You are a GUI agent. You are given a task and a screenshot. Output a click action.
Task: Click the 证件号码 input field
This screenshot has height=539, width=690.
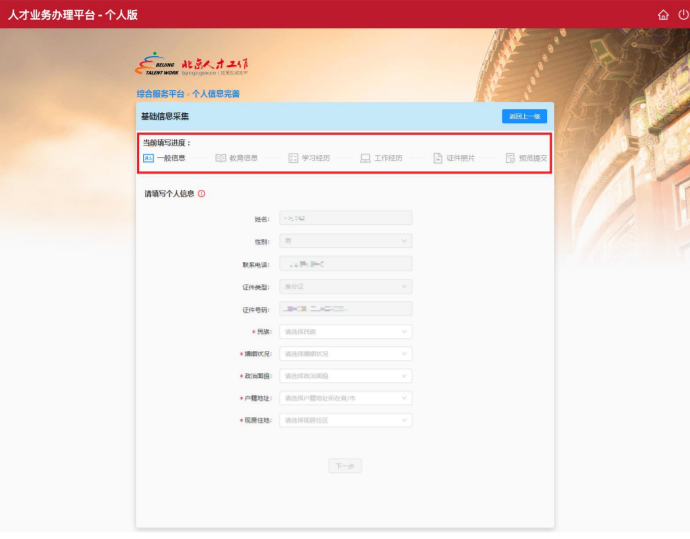point(345,309)
